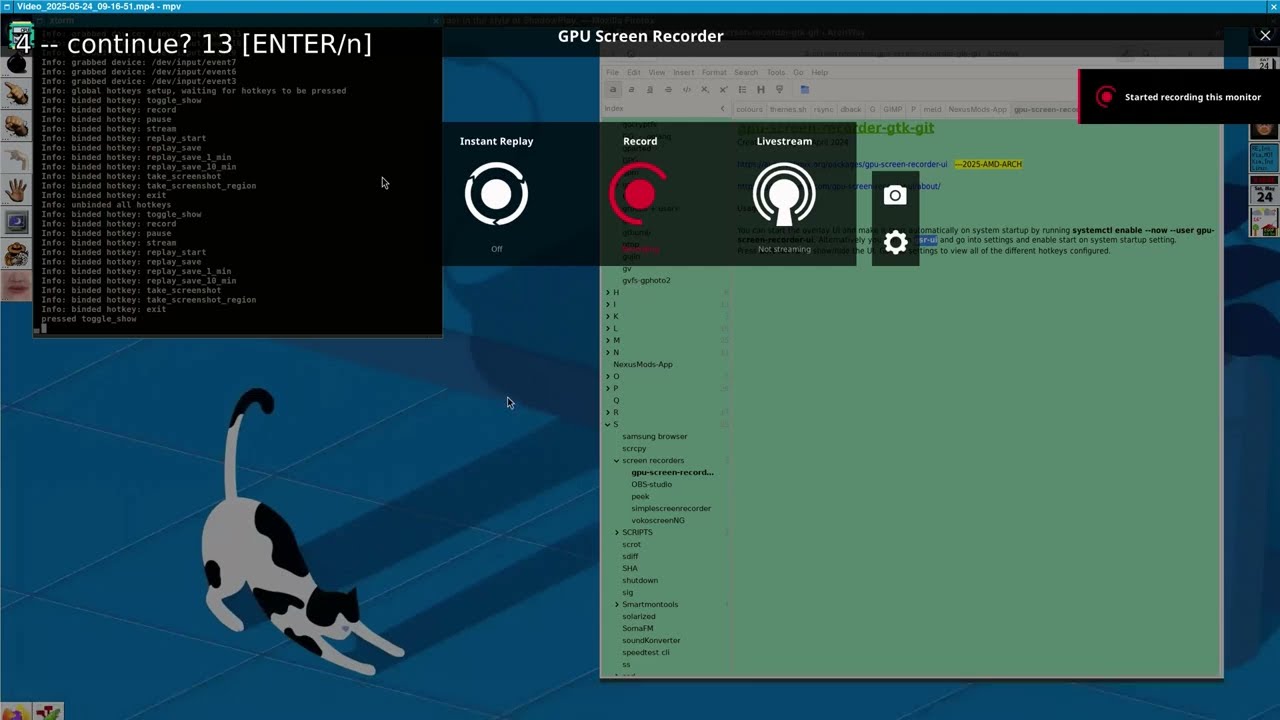Open settings via the gear icon
This screenshot has height=720, width=1280.
tap(895, 243)
